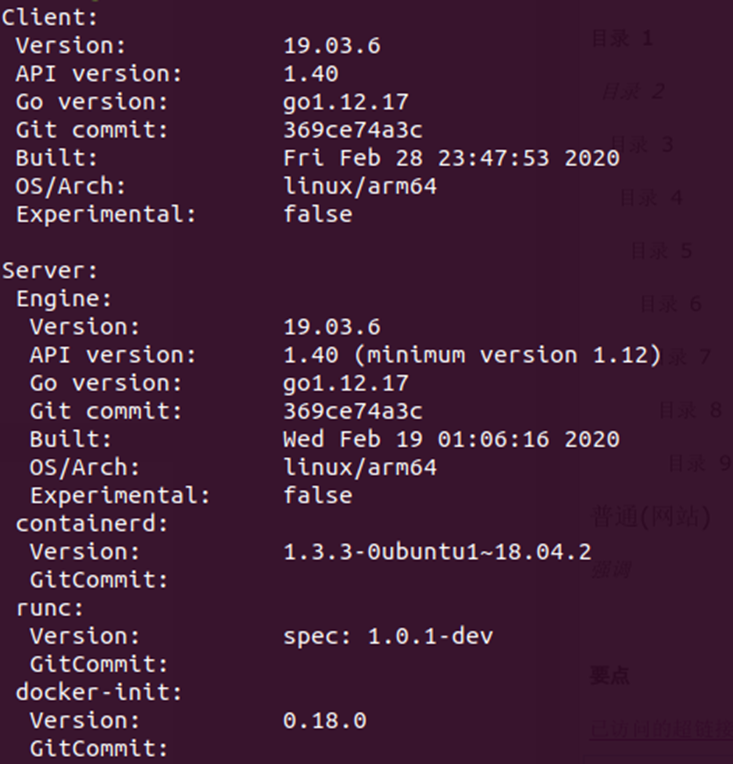
Task: Select the Client Experimental value false
Action: (x=318, y=215)
